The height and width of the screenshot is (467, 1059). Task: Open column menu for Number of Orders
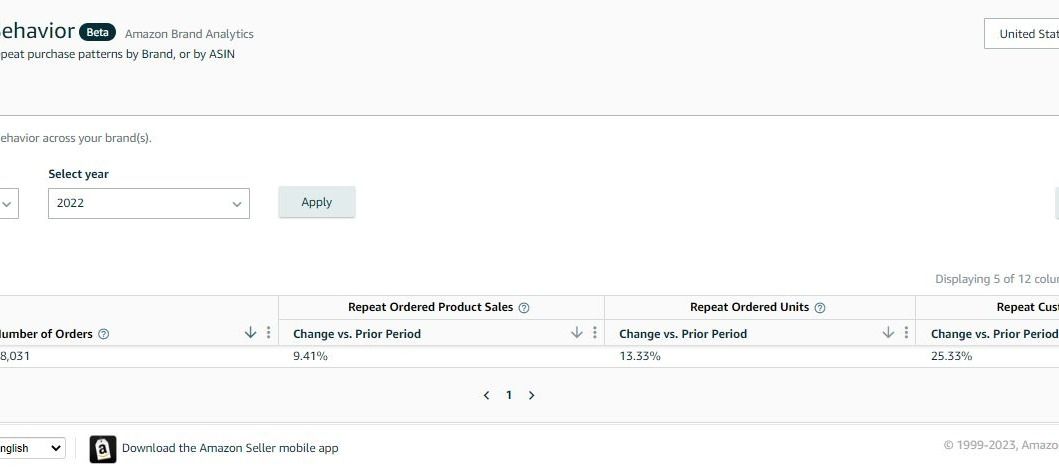[x=268, y=333]
